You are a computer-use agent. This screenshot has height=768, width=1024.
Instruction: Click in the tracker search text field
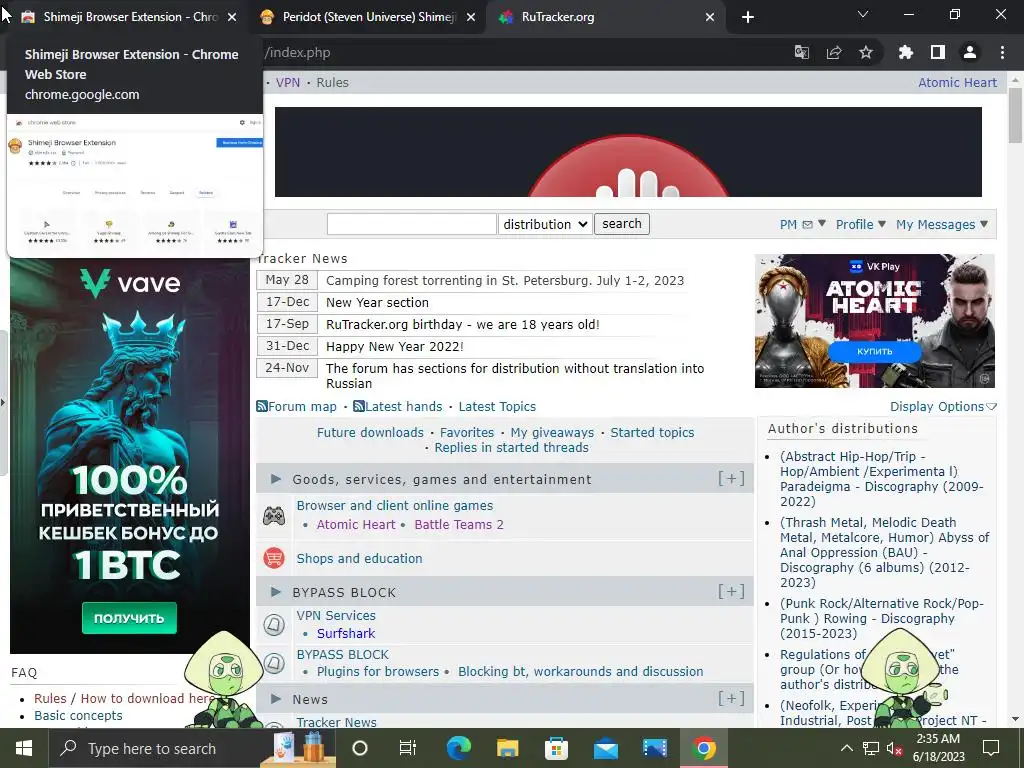point(411,224)
